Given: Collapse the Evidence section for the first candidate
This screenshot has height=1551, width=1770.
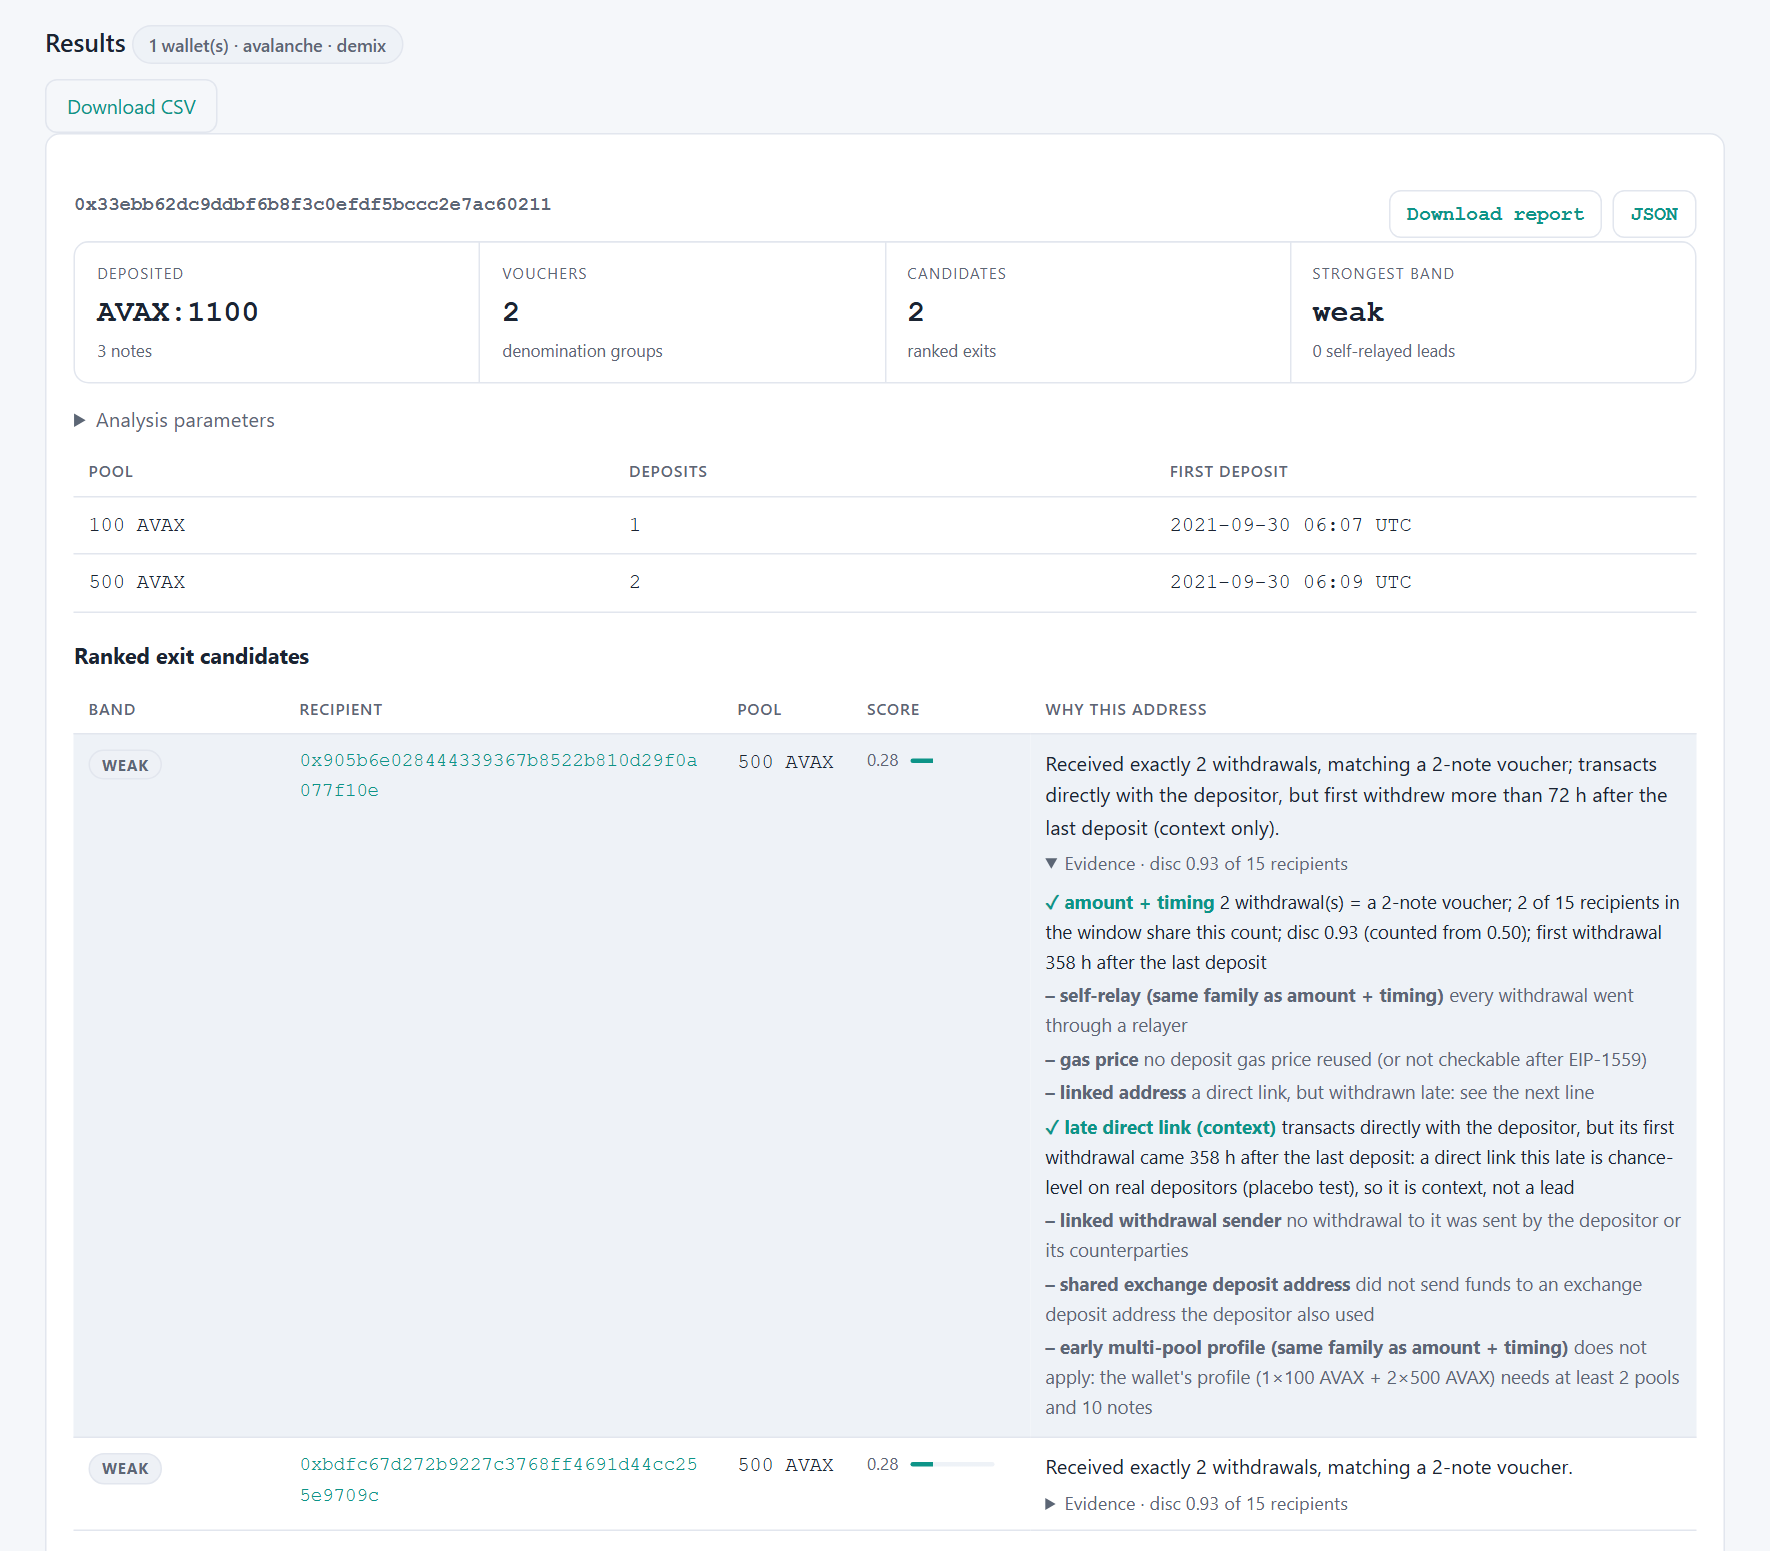Looking at the screenshot, I should pyautogui.click(x=1196, y=864).
